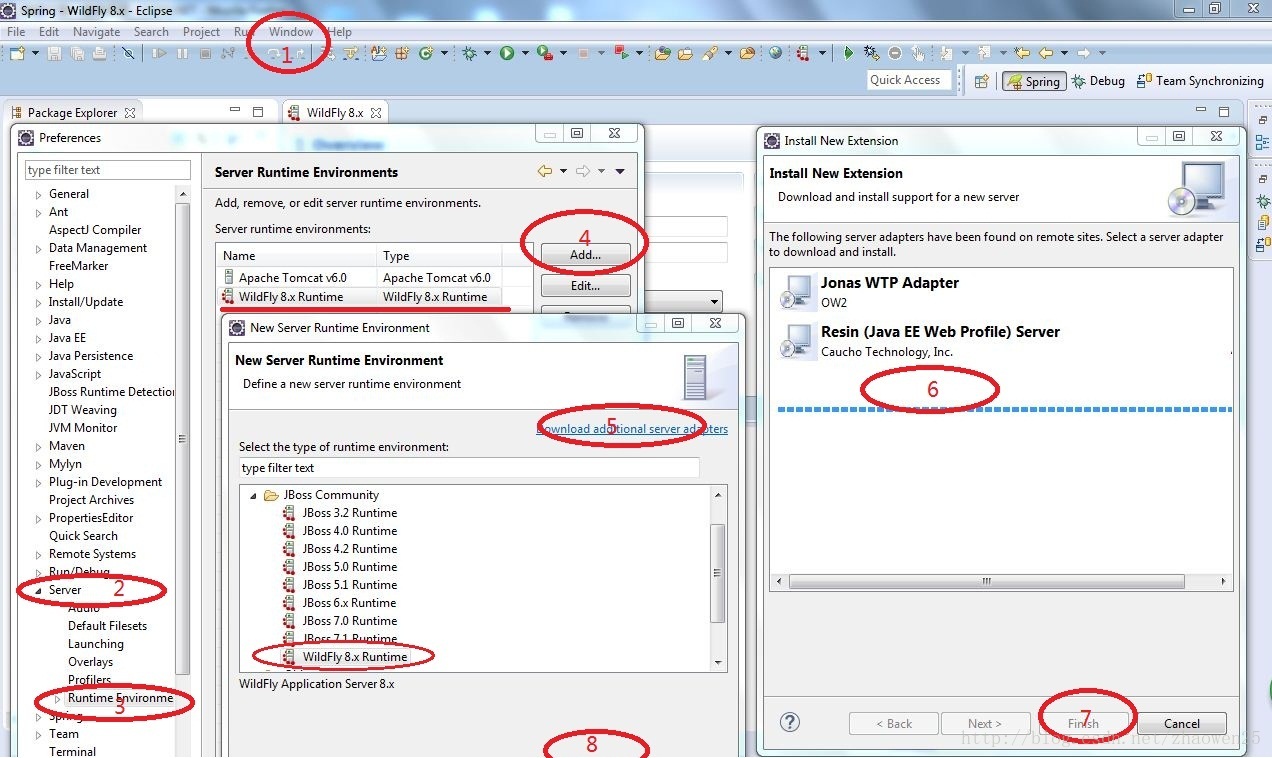The height and width of the screenshot is (758, 1272).
Task: Open the Navigate menu
Action: click(x=96, y=32)
